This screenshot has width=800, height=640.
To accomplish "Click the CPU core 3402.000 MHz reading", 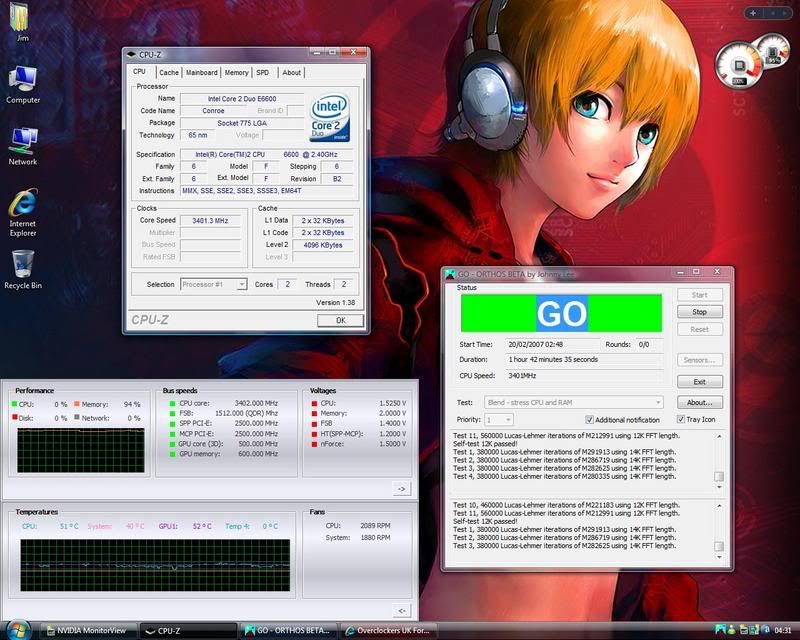I will tap(256, 403).
